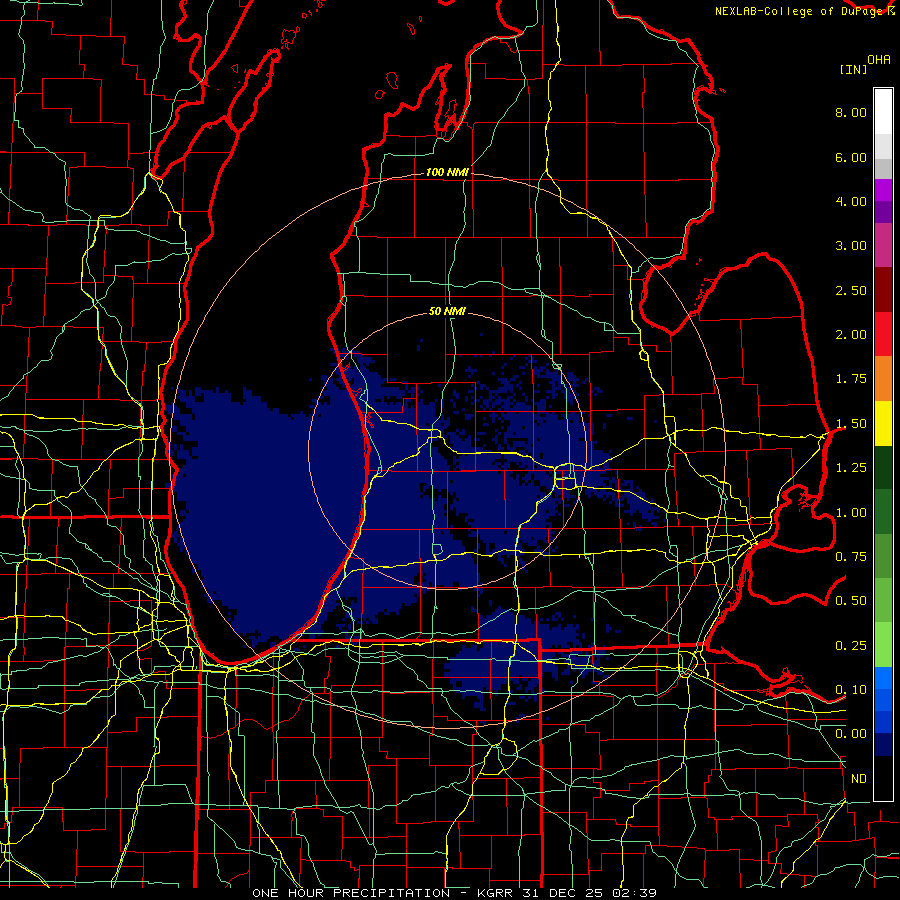The width and height of the screenshot is (900, 900).
Task: Pick the bright red swatch beside 2.00
Action: [883, 334]
